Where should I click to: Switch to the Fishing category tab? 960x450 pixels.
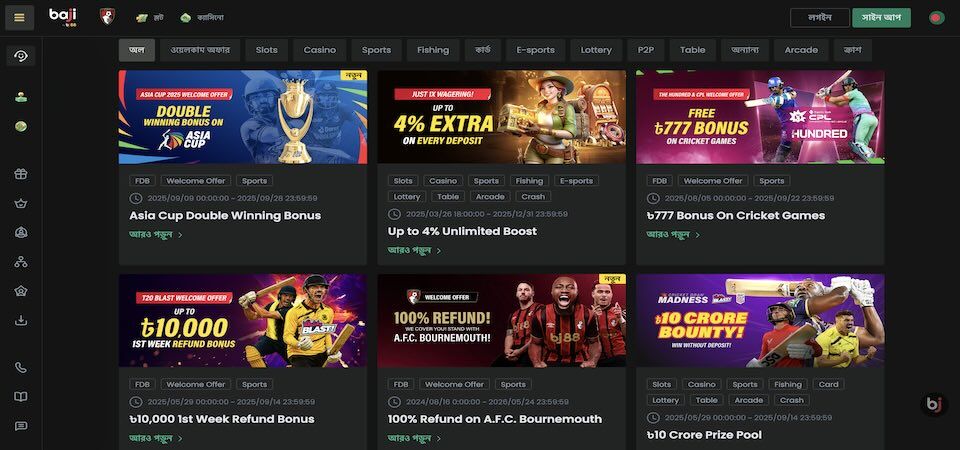click(433, 50)
